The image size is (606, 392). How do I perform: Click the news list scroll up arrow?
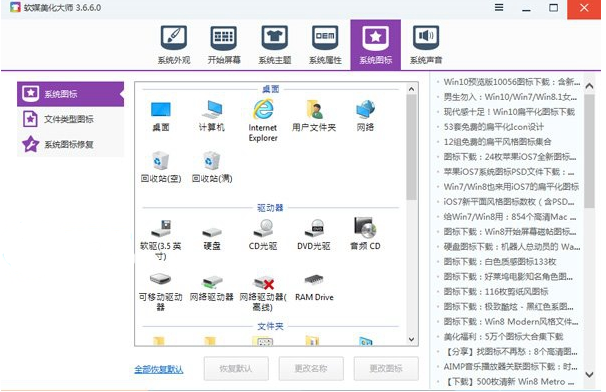click(589, 86)
